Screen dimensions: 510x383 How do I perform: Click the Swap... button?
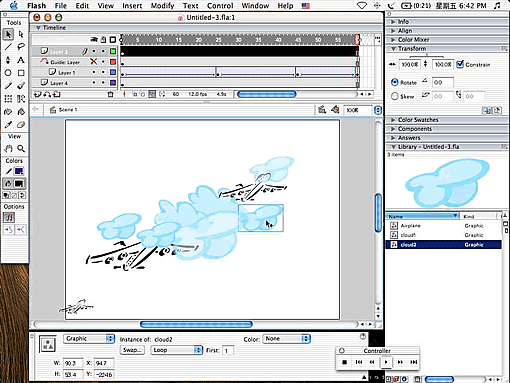point(132,350)
